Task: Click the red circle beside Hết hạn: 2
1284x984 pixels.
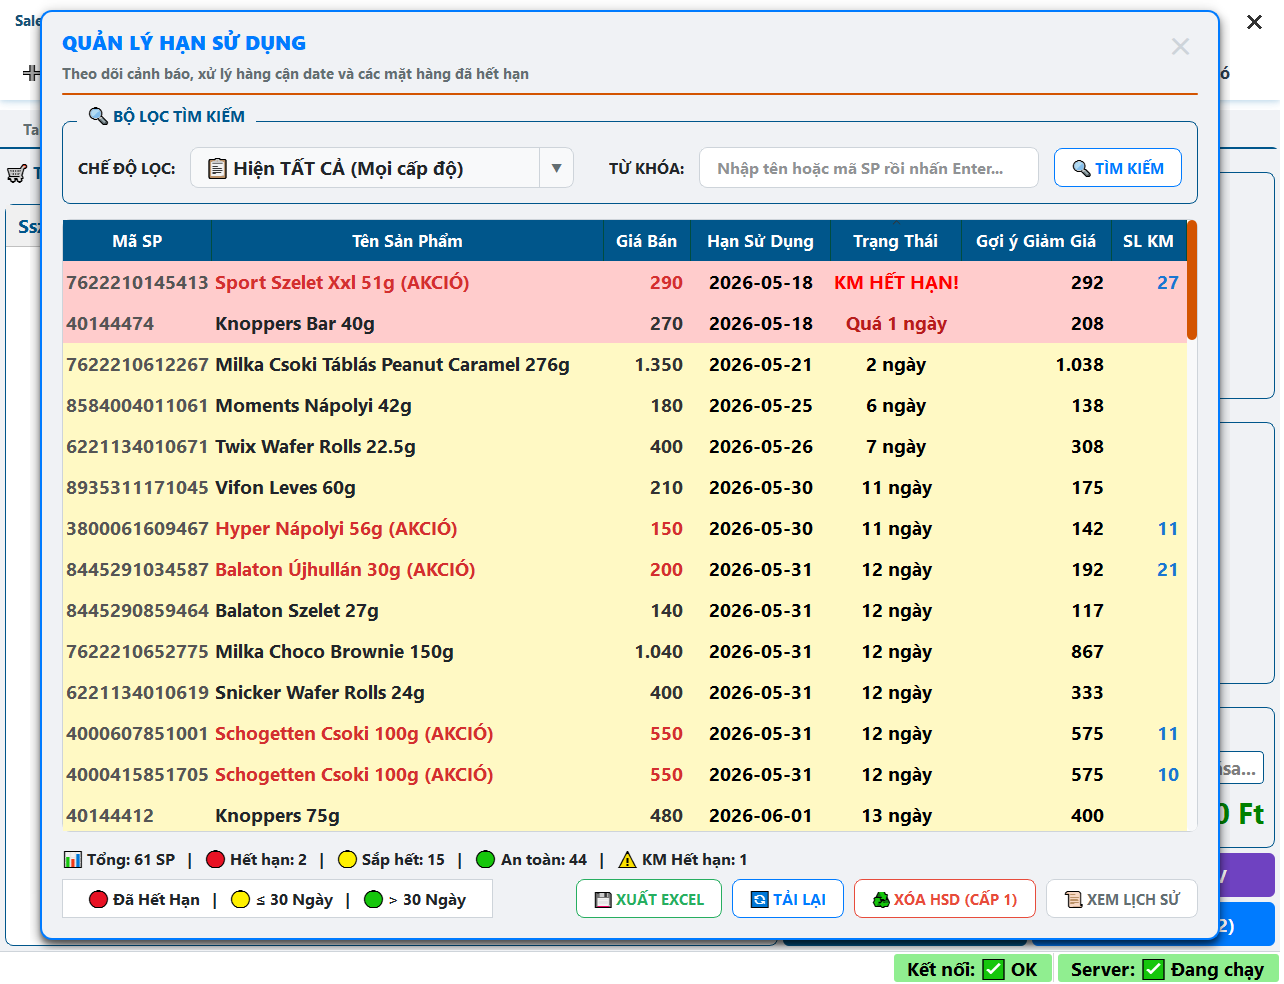Action: [215, 860]
